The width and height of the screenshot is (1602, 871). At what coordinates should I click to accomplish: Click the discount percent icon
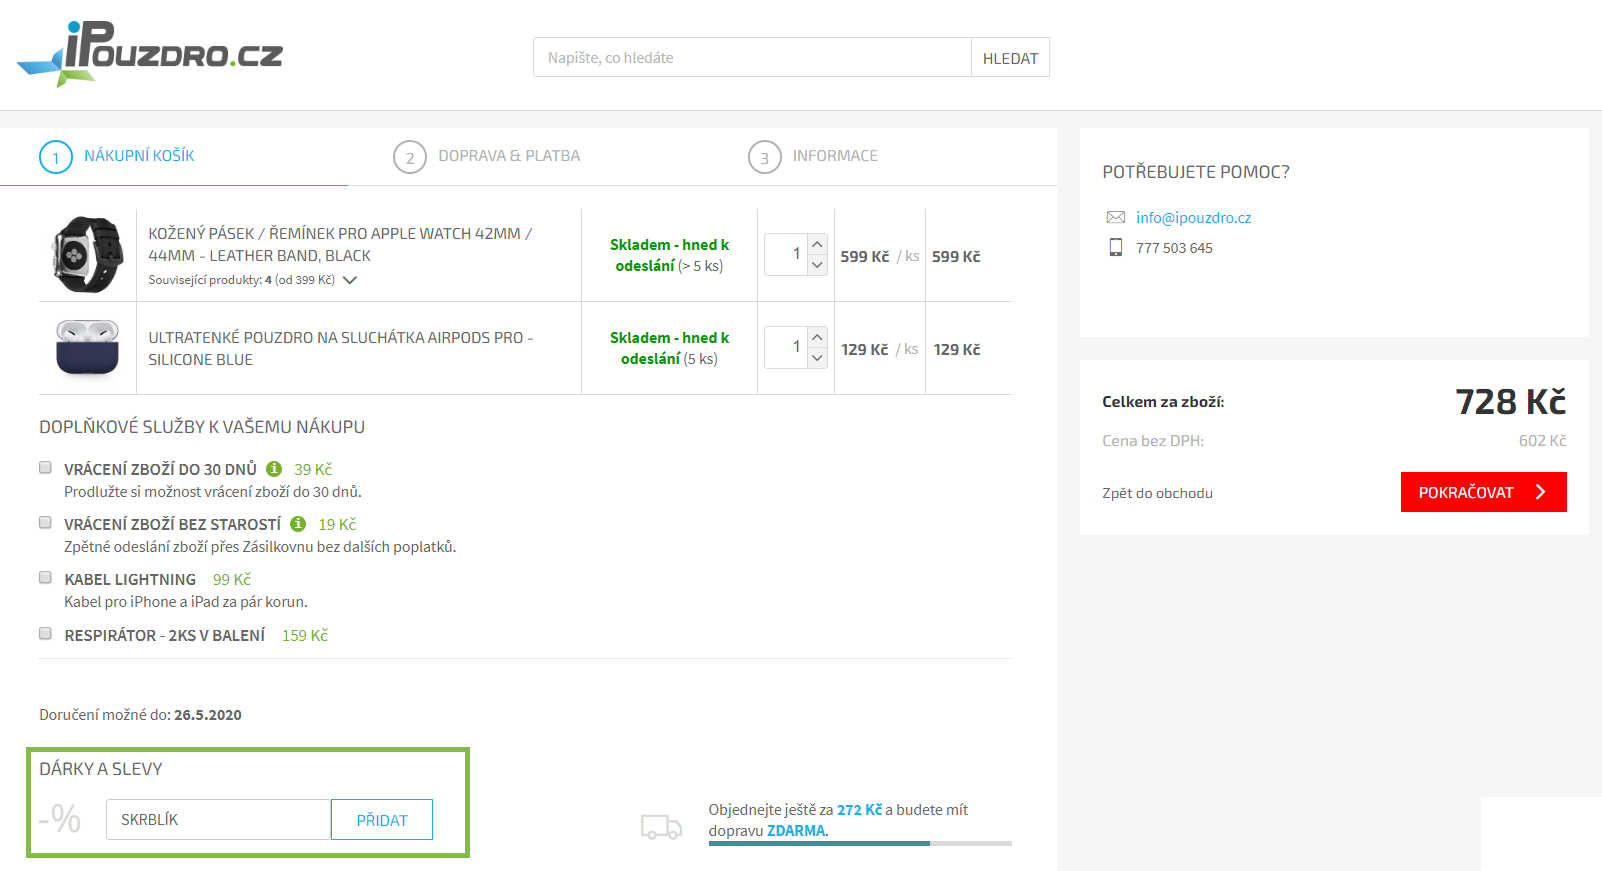[61, 819]
